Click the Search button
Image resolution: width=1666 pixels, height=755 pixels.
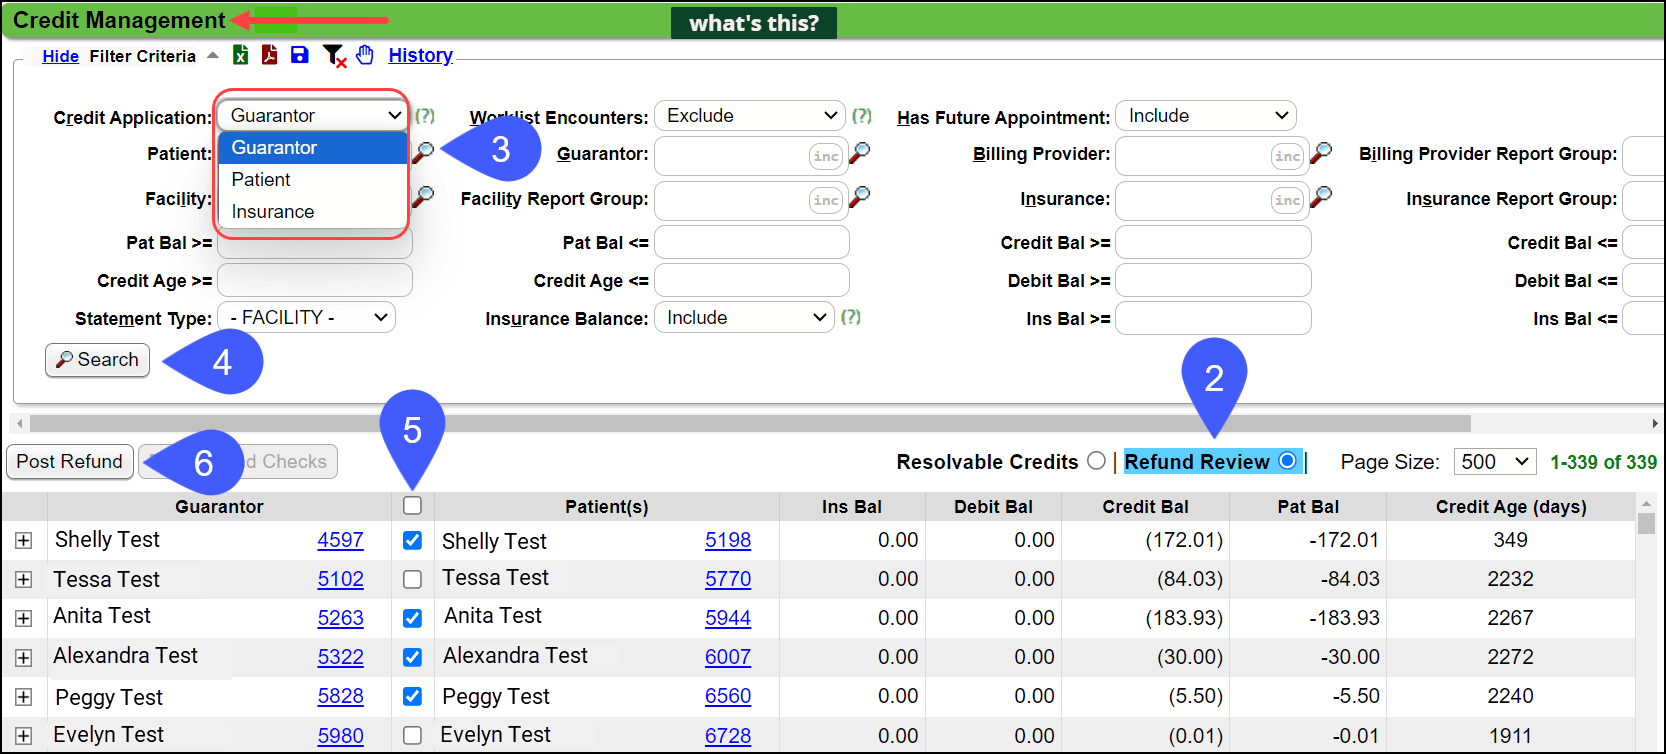click(97, 360)
